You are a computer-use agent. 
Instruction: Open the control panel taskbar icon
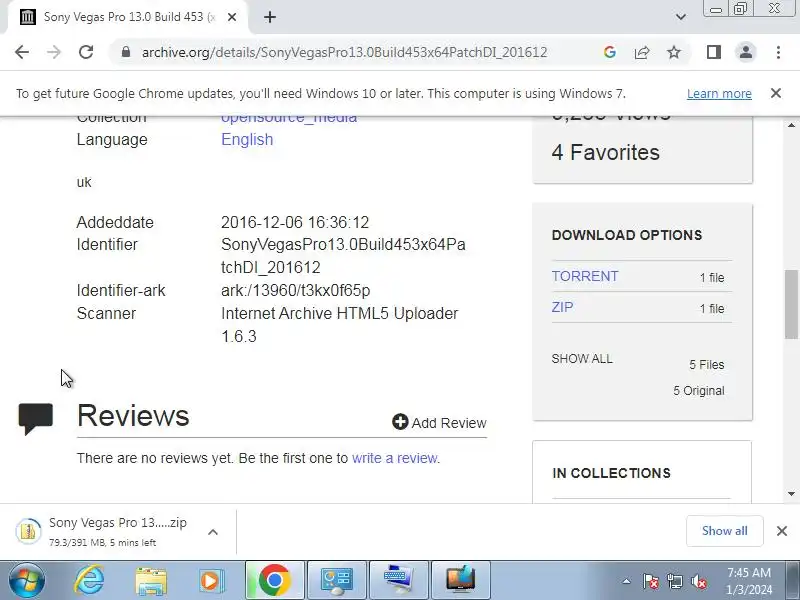tap(337, 581)
